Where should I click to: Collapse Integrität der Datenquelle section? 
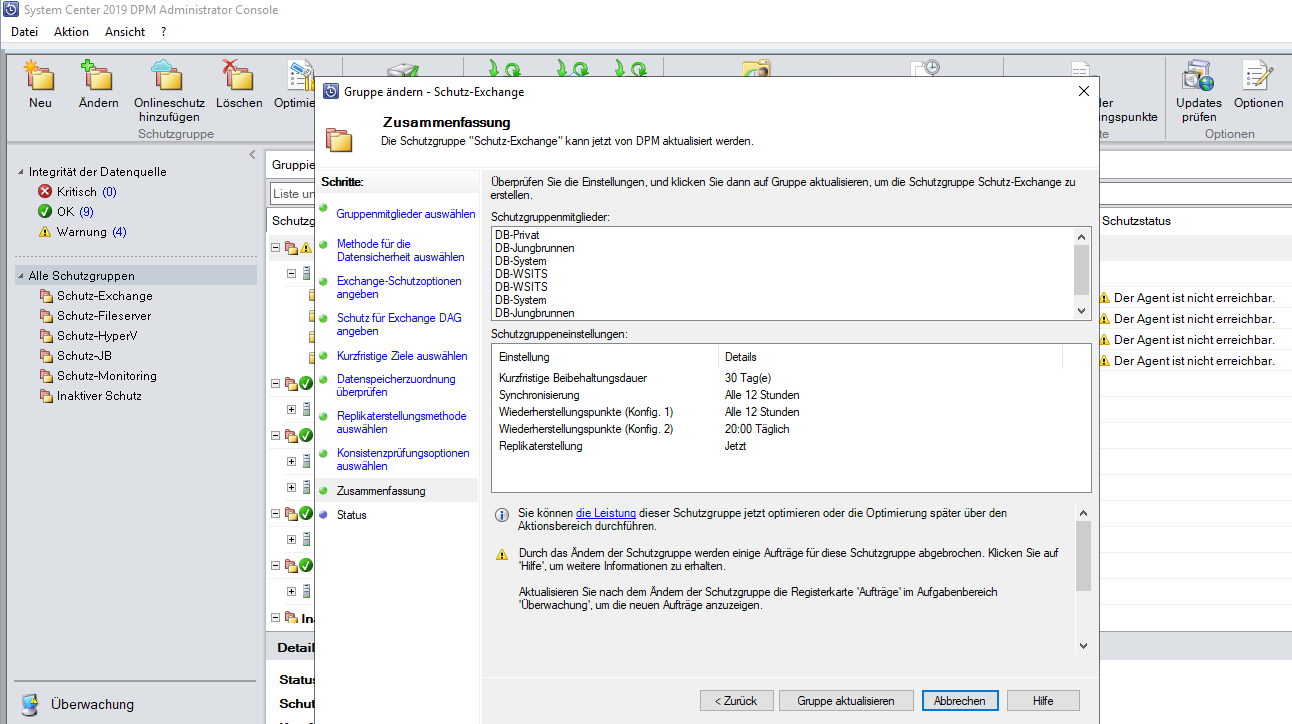pos(22,172)
